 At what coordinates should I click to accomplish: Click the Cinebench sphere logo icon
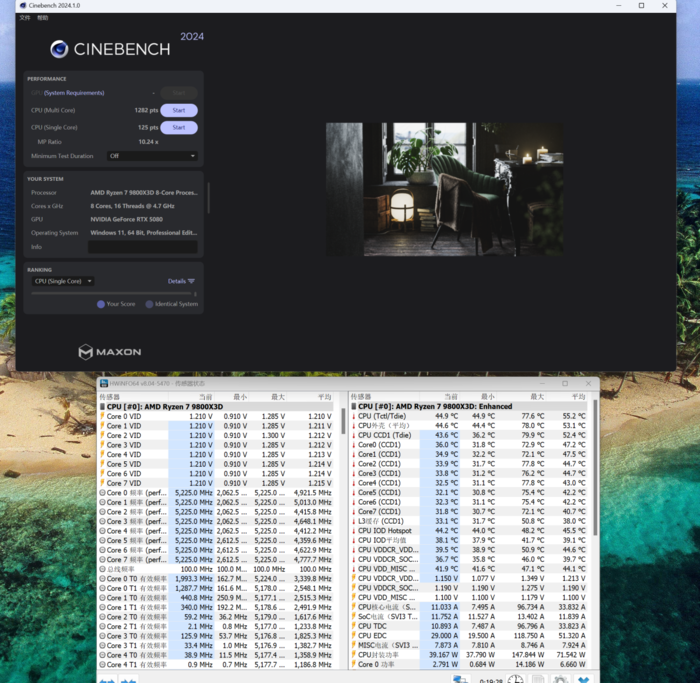tap(59, 49)
